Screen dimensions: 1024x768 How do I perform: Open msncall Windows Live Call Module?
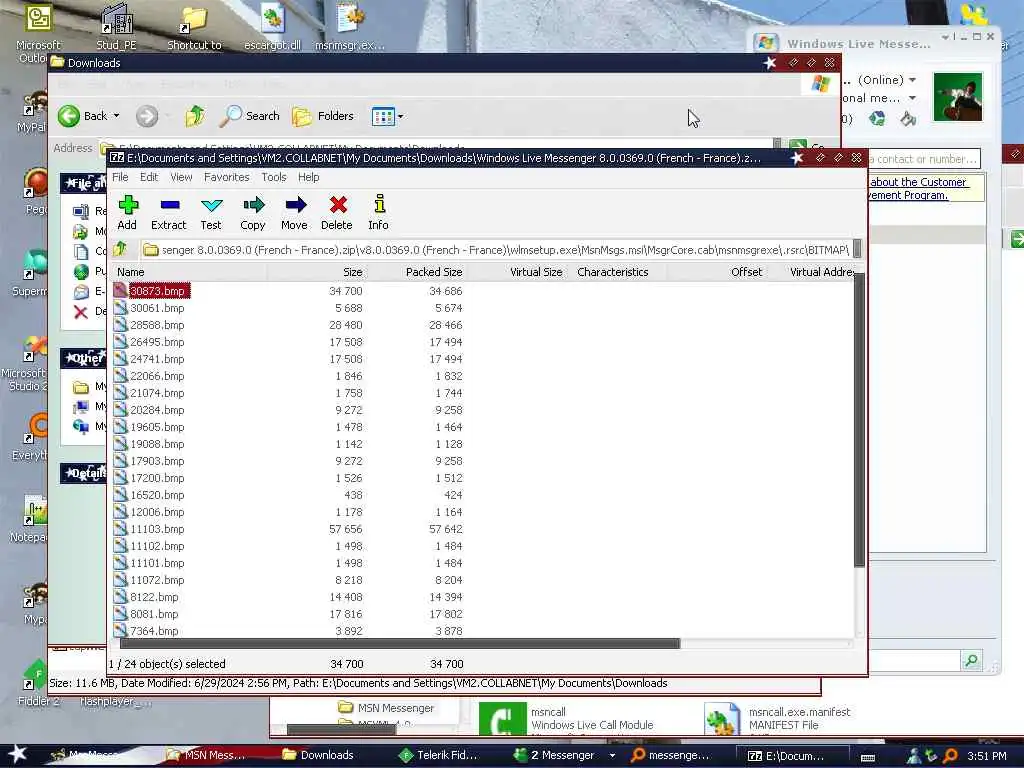pyautogui.click(x=567, y=718)
